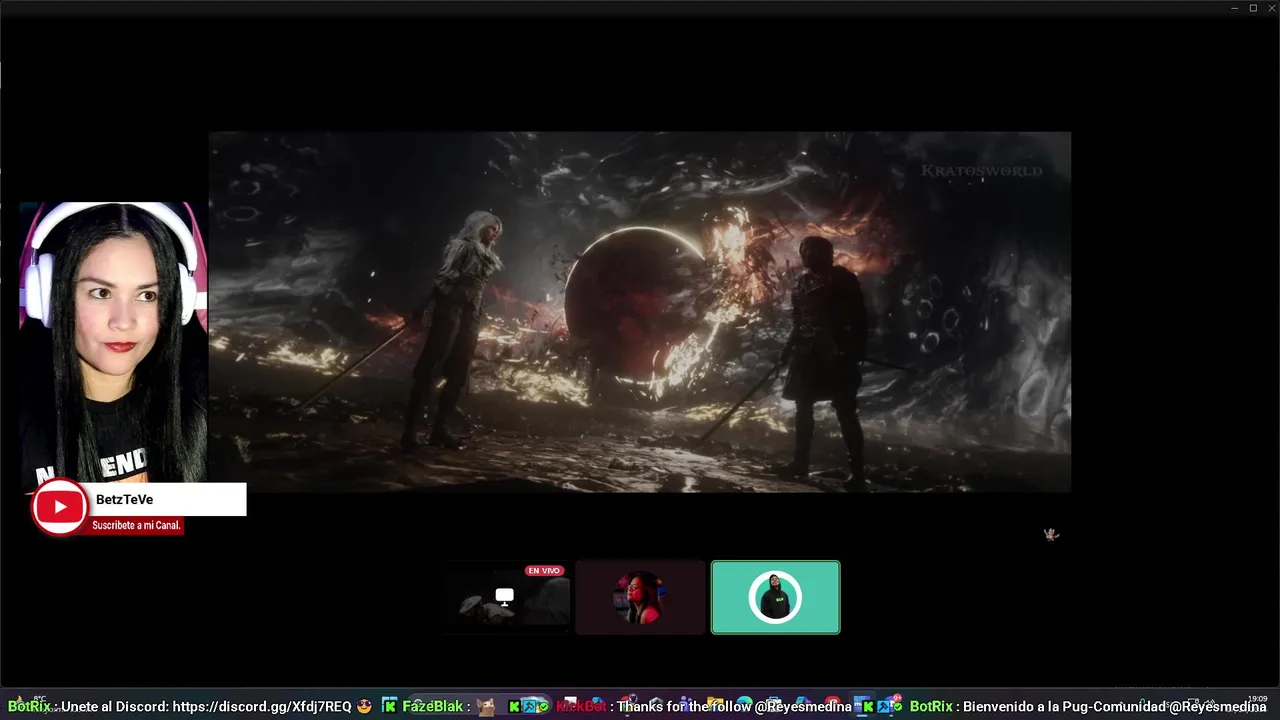Screen dimensions: 1280x720
Task: Click the streamer webcam overlay
Action: pyautogui.click(x=113, y=343)
